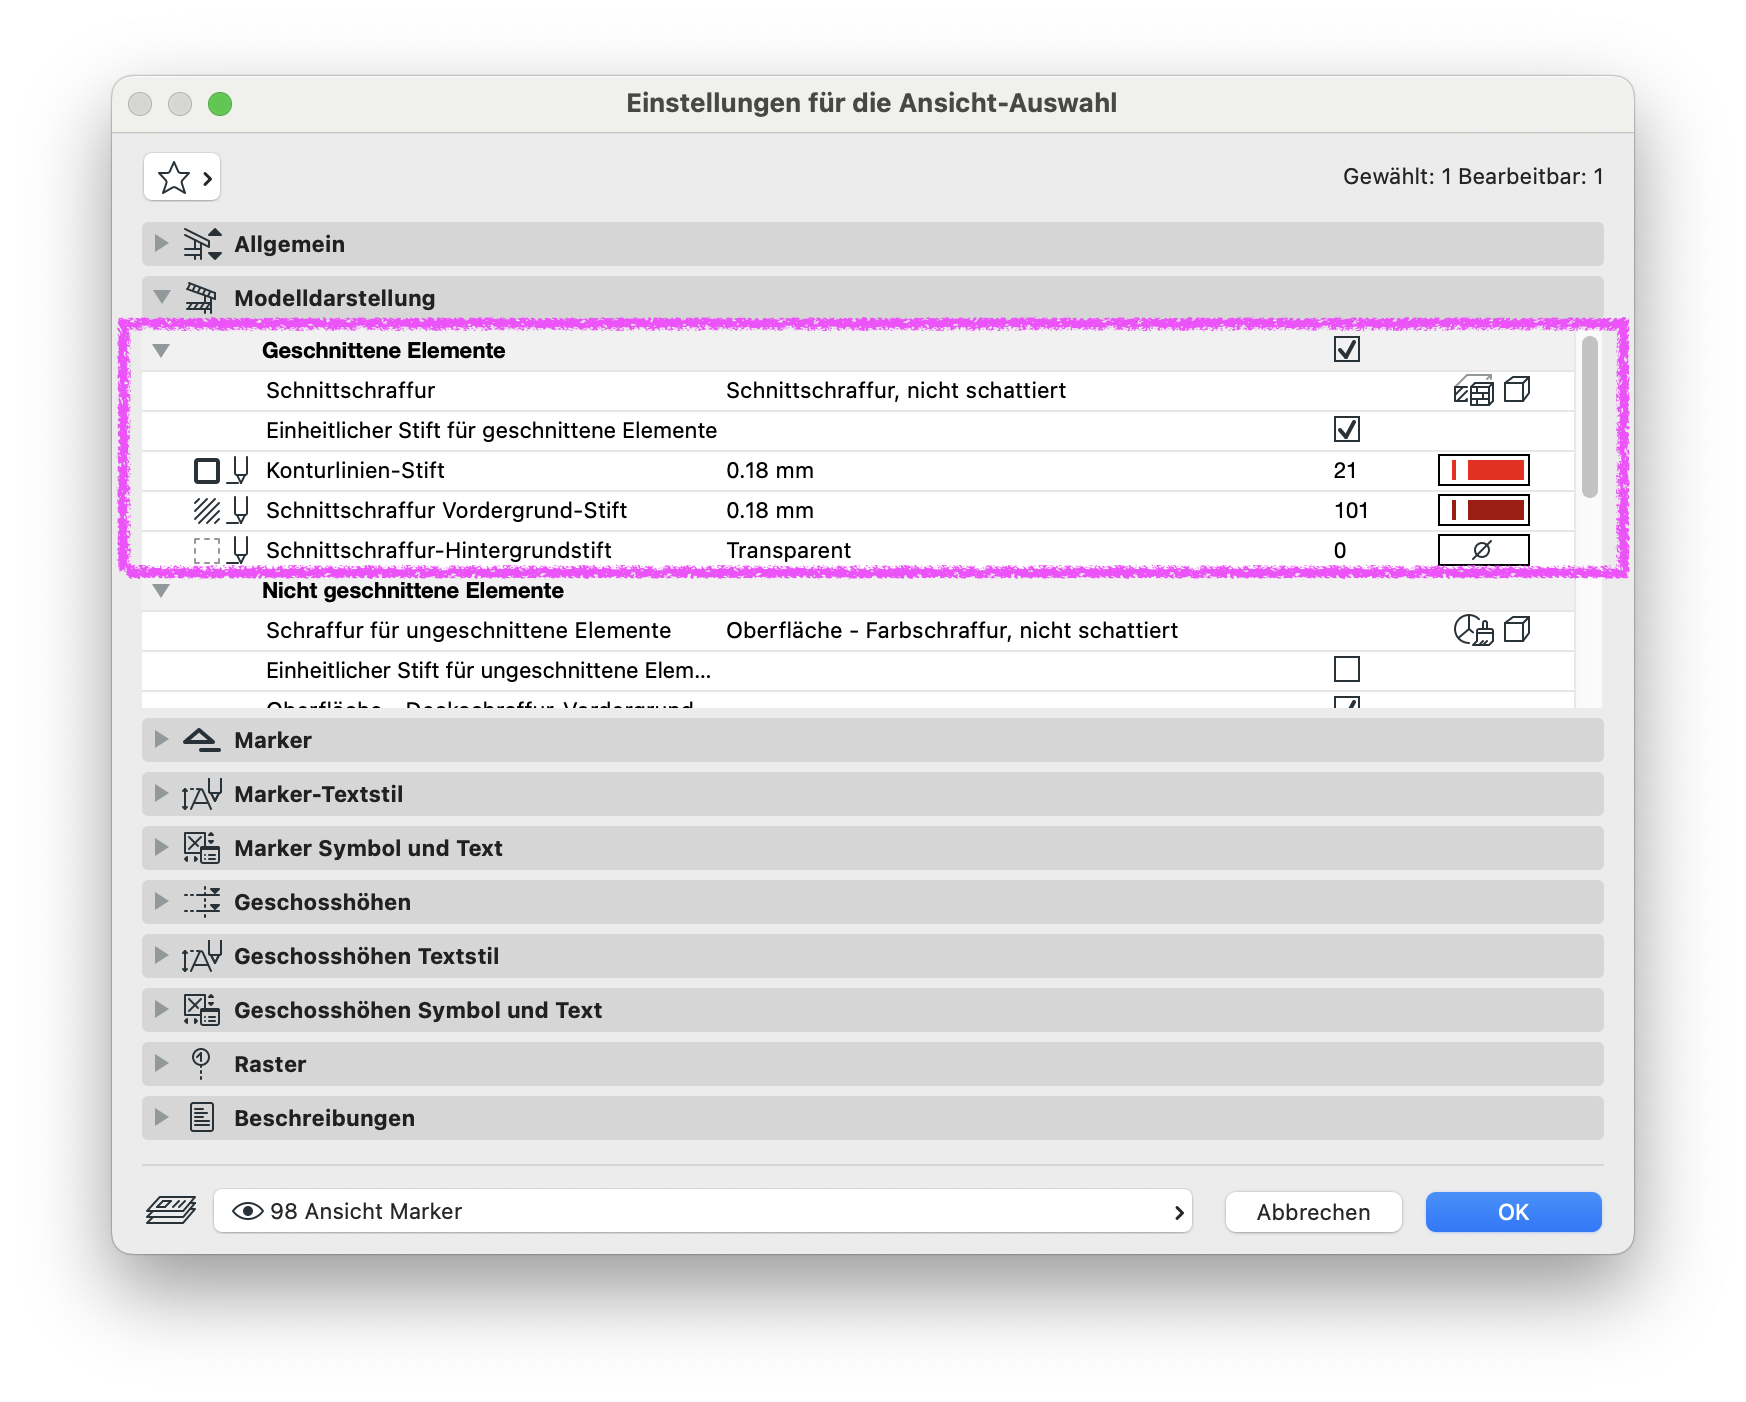Viewport: 1746px width, 1402px height.
Task: Click the Marker panel header label
Action: click(273, 740)
